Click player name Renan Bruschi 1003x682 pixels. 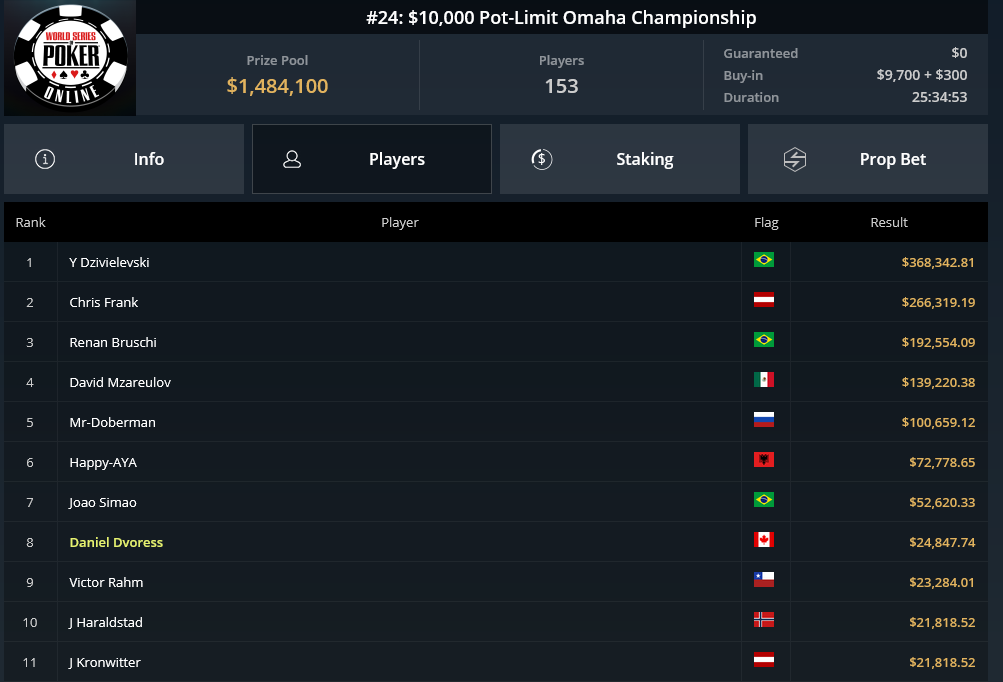click(113, 342)
